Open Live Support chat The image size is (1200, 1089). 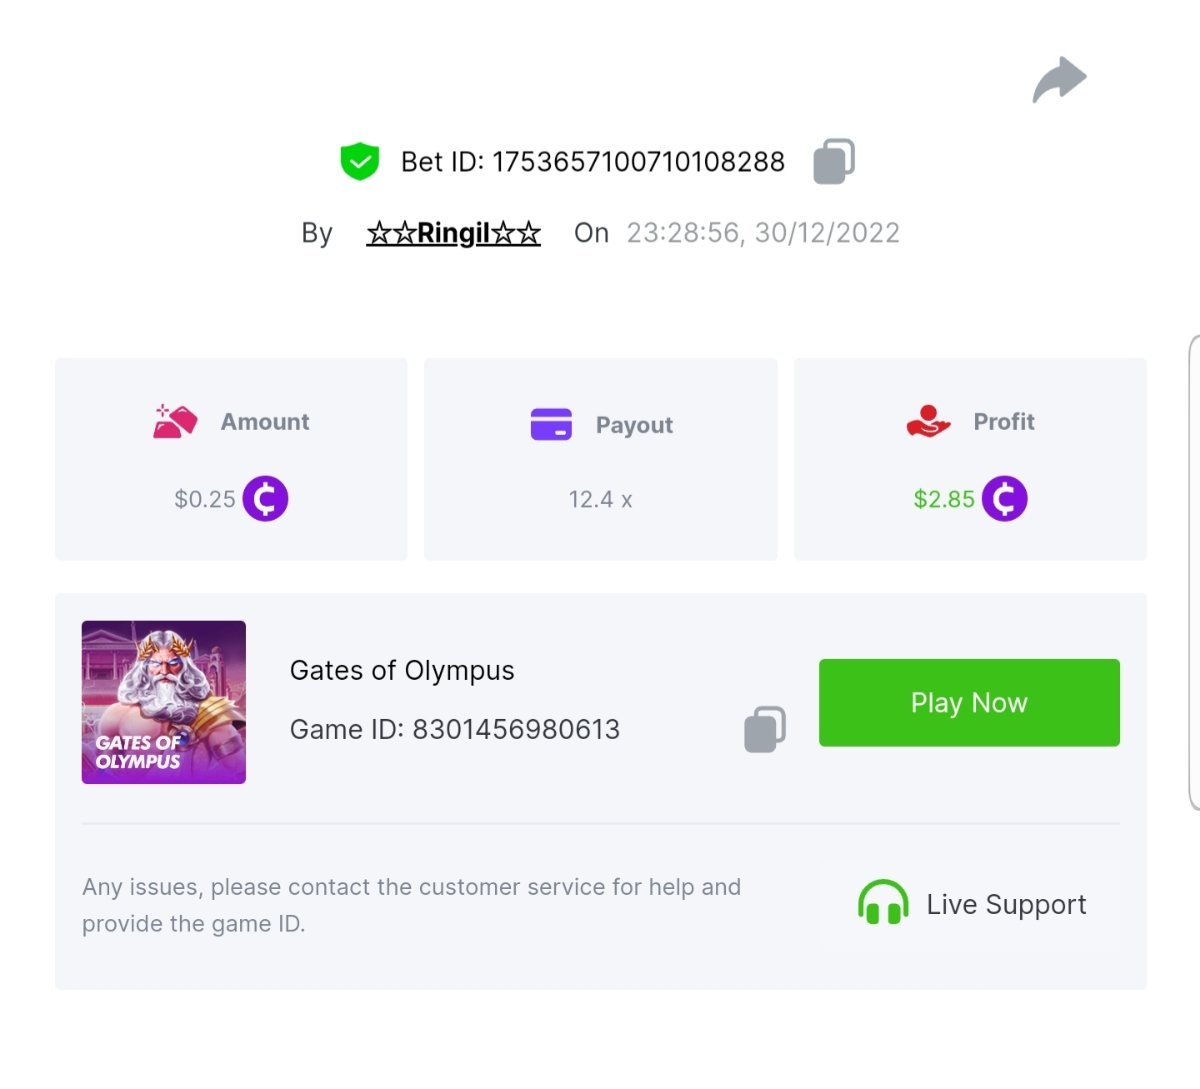tap(1005, 904)
